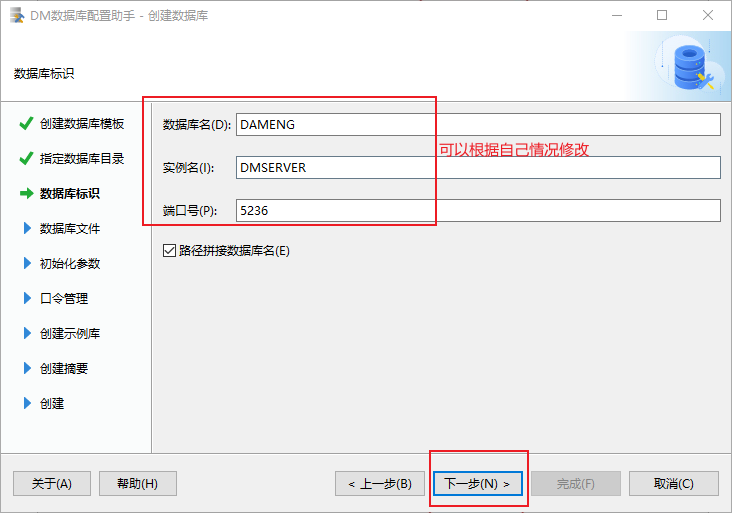Click the green checkmark beside 指定数据库目录
This screenshot has width=732, height=513.
tap(26, 159)
